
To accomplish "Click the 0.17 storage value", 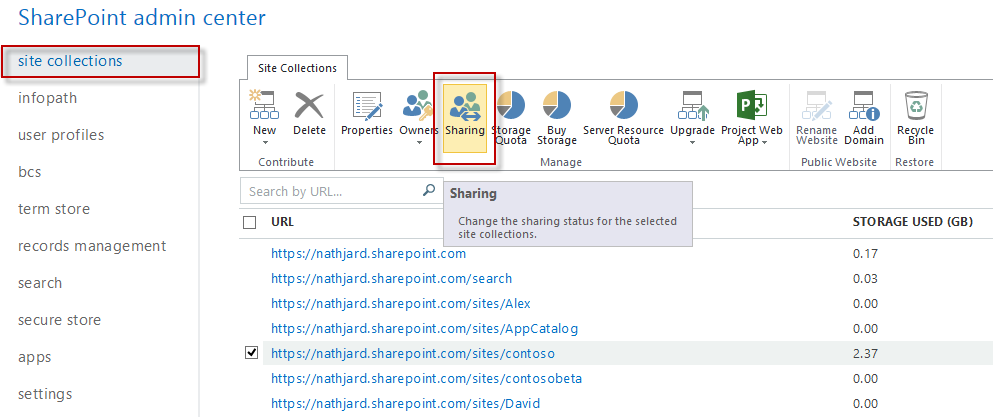I will tap(866, 254).
